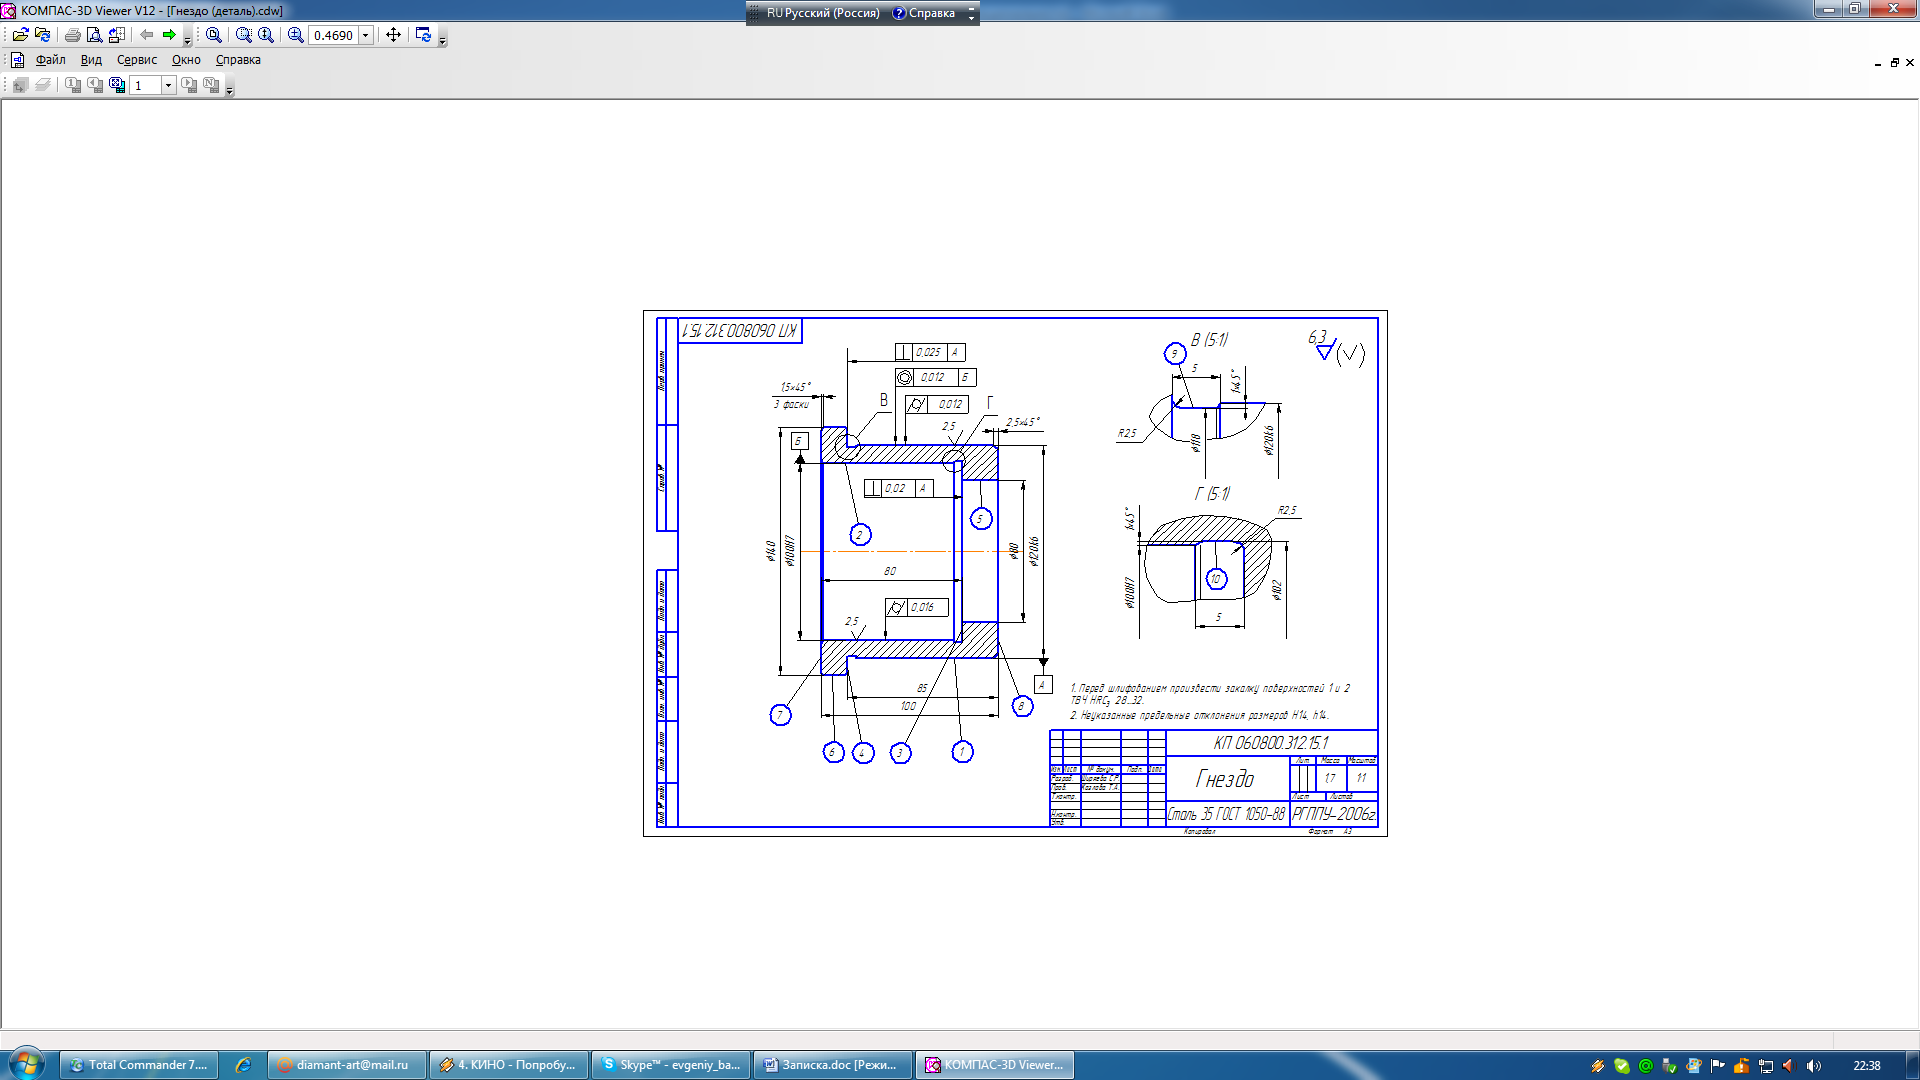
Task: Switch to the Skype taskbar window
Action: [x=670, y=1065]
